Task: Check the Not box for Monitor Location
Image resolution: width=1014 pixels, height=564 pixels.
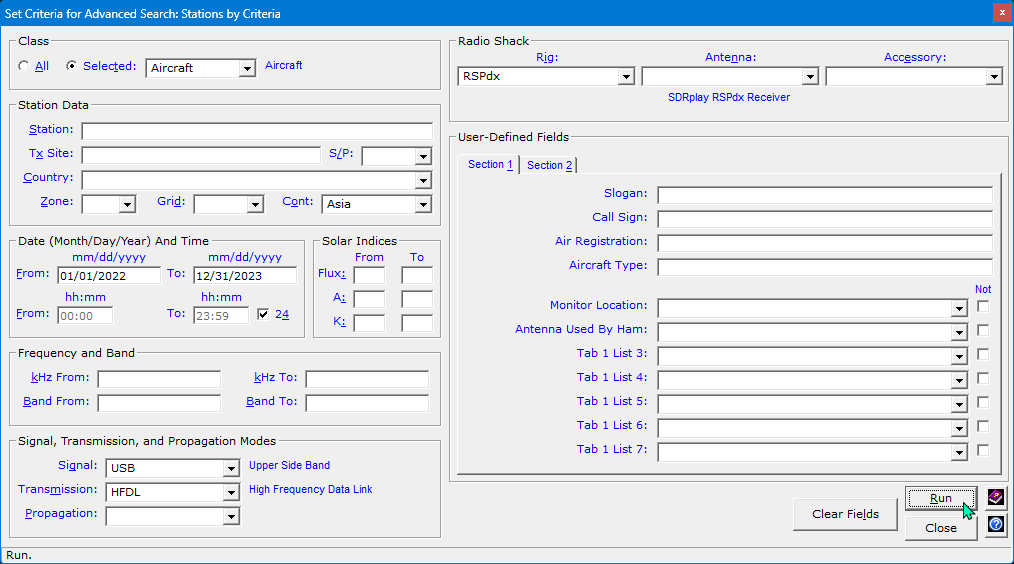Action: coord(983,306)
